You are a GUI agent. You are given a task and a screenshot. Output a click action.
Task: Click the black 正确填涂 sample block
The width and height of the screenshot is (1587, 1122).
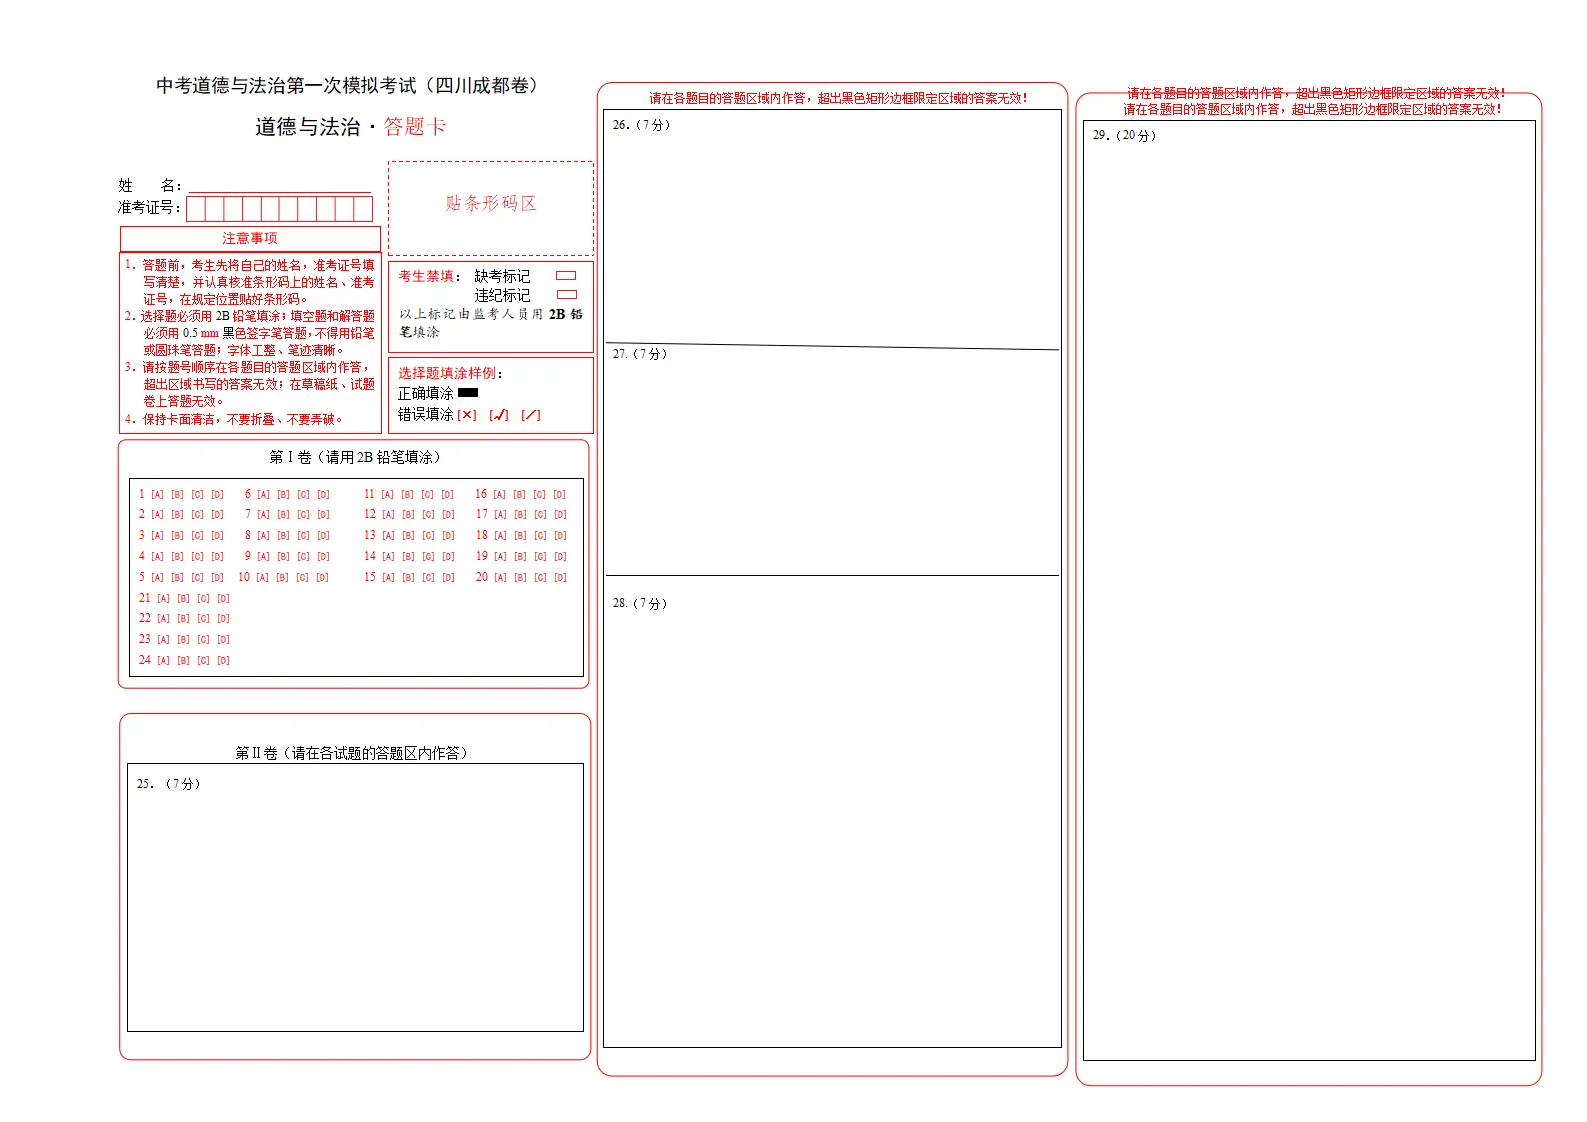tap(468, 393)
